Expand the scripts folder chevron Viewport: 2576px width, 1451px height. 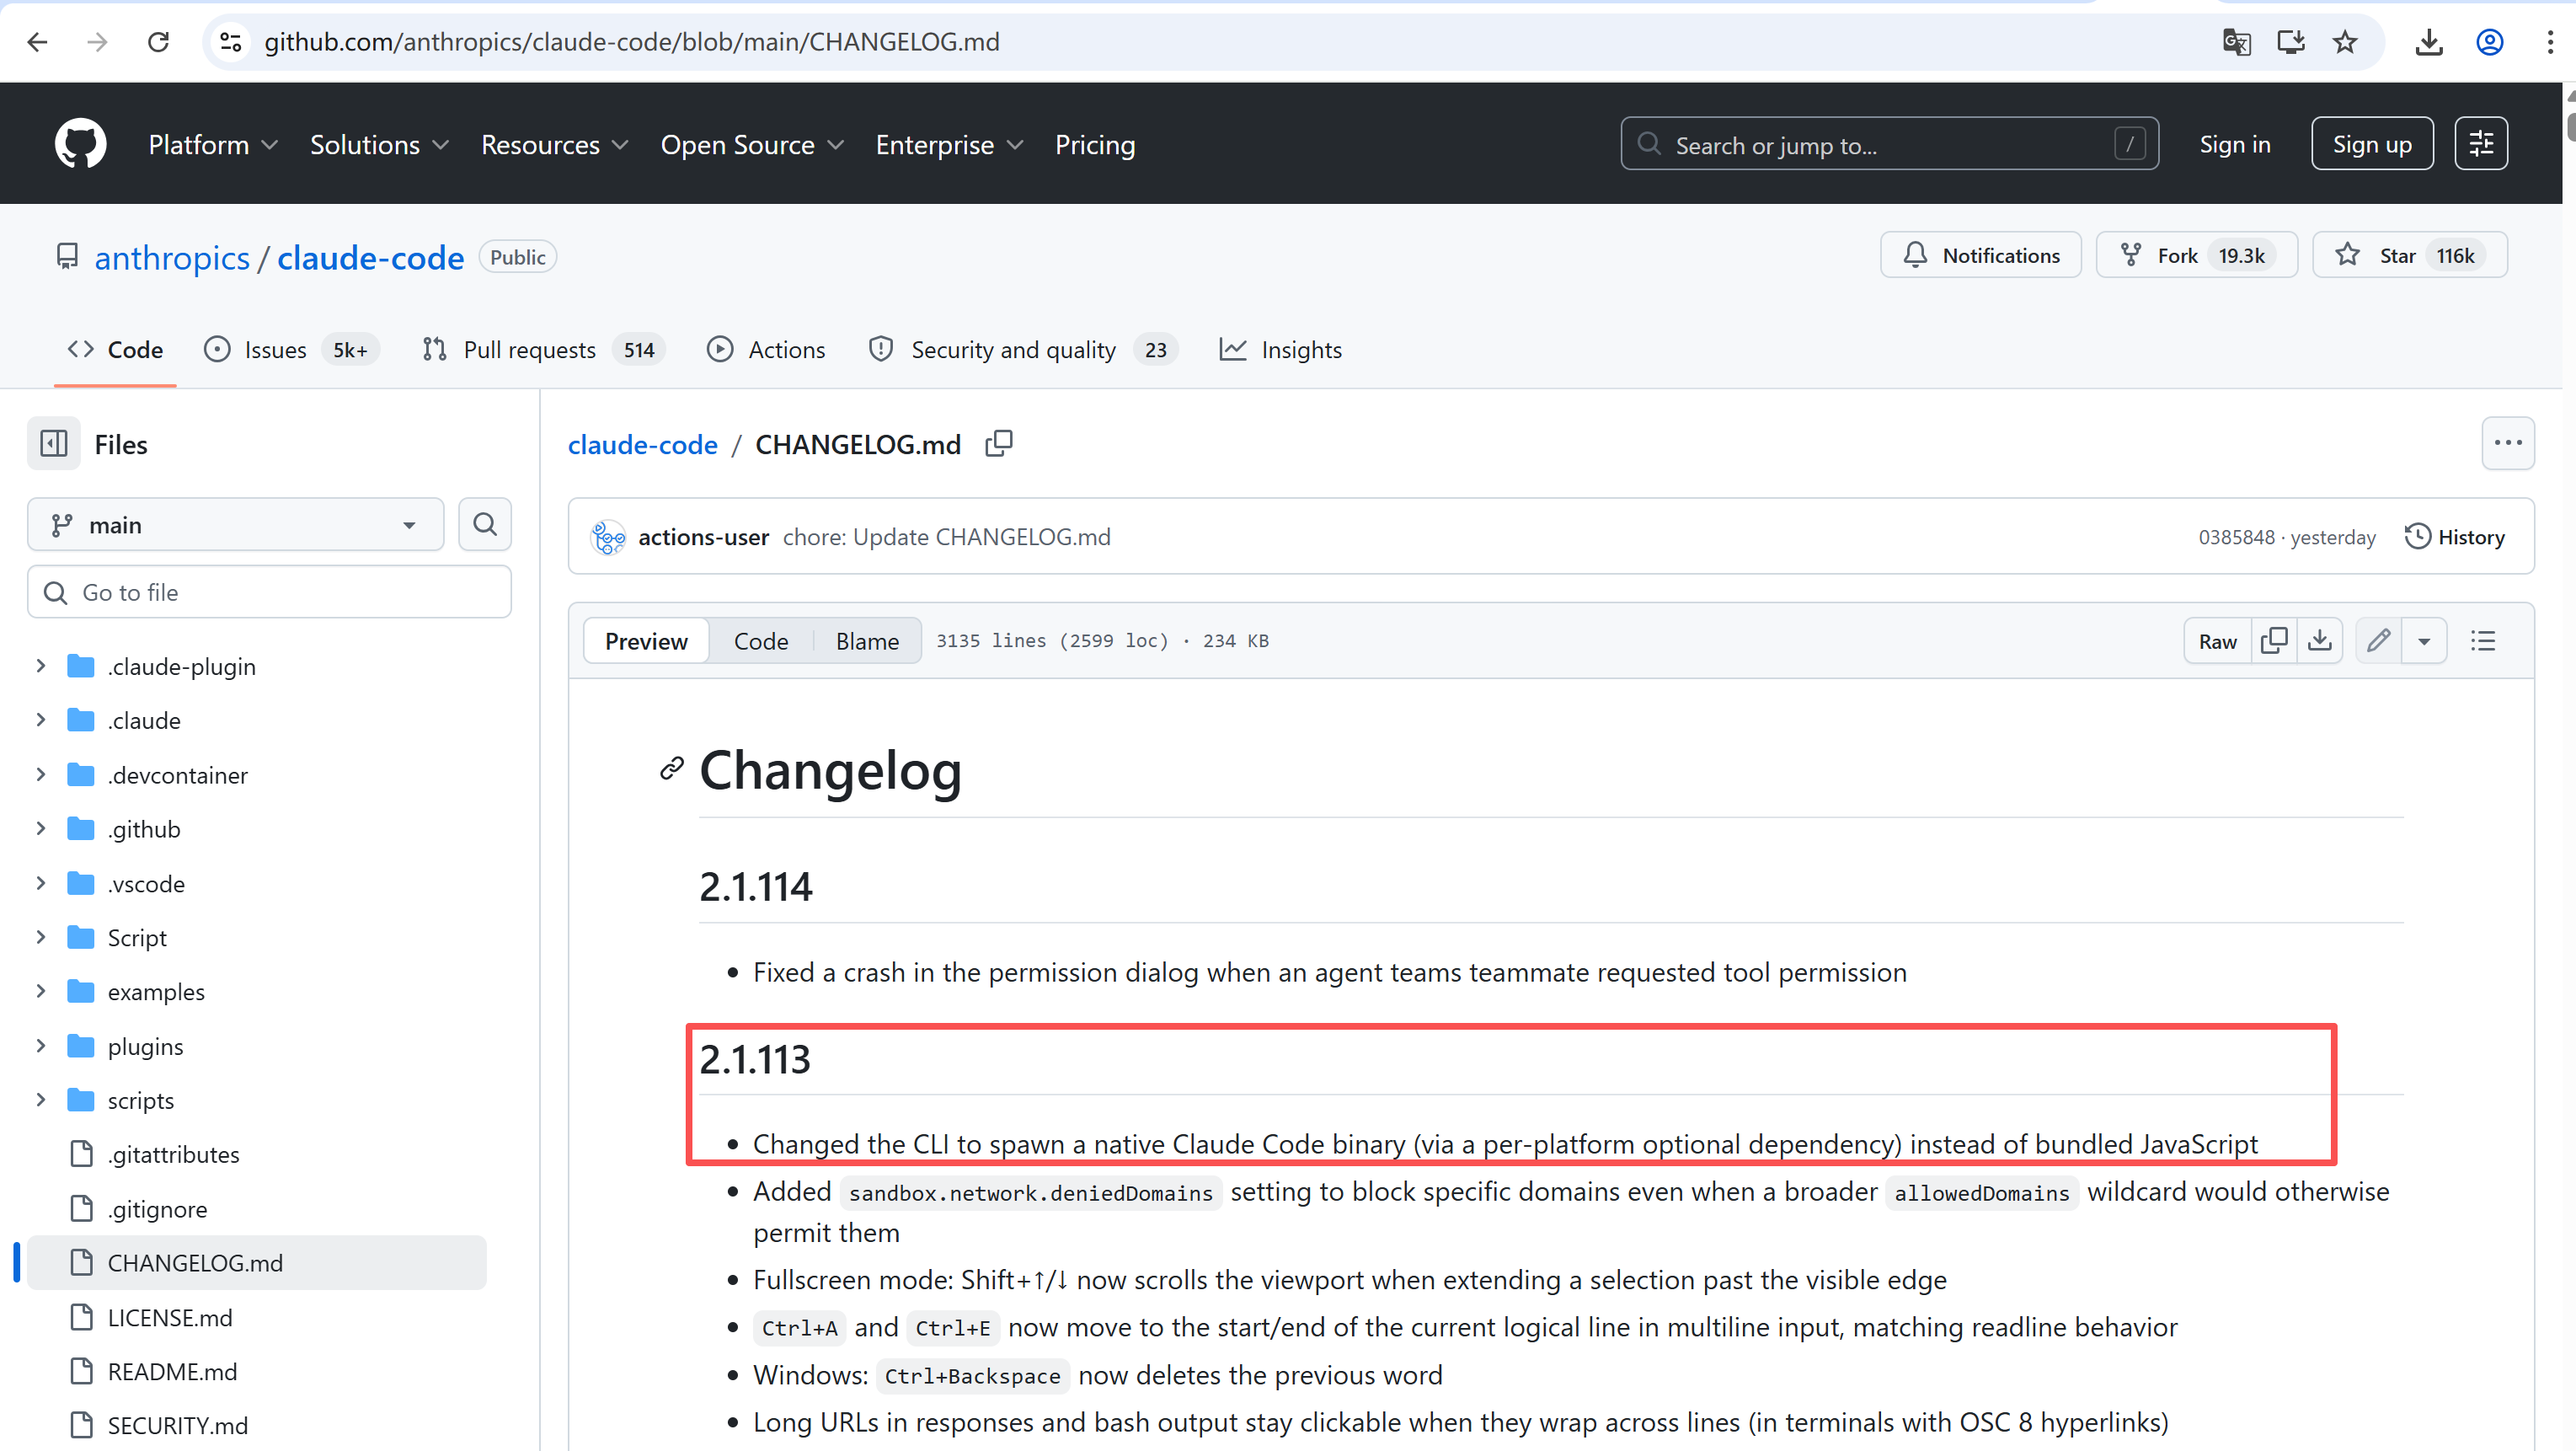point(40,1099)
